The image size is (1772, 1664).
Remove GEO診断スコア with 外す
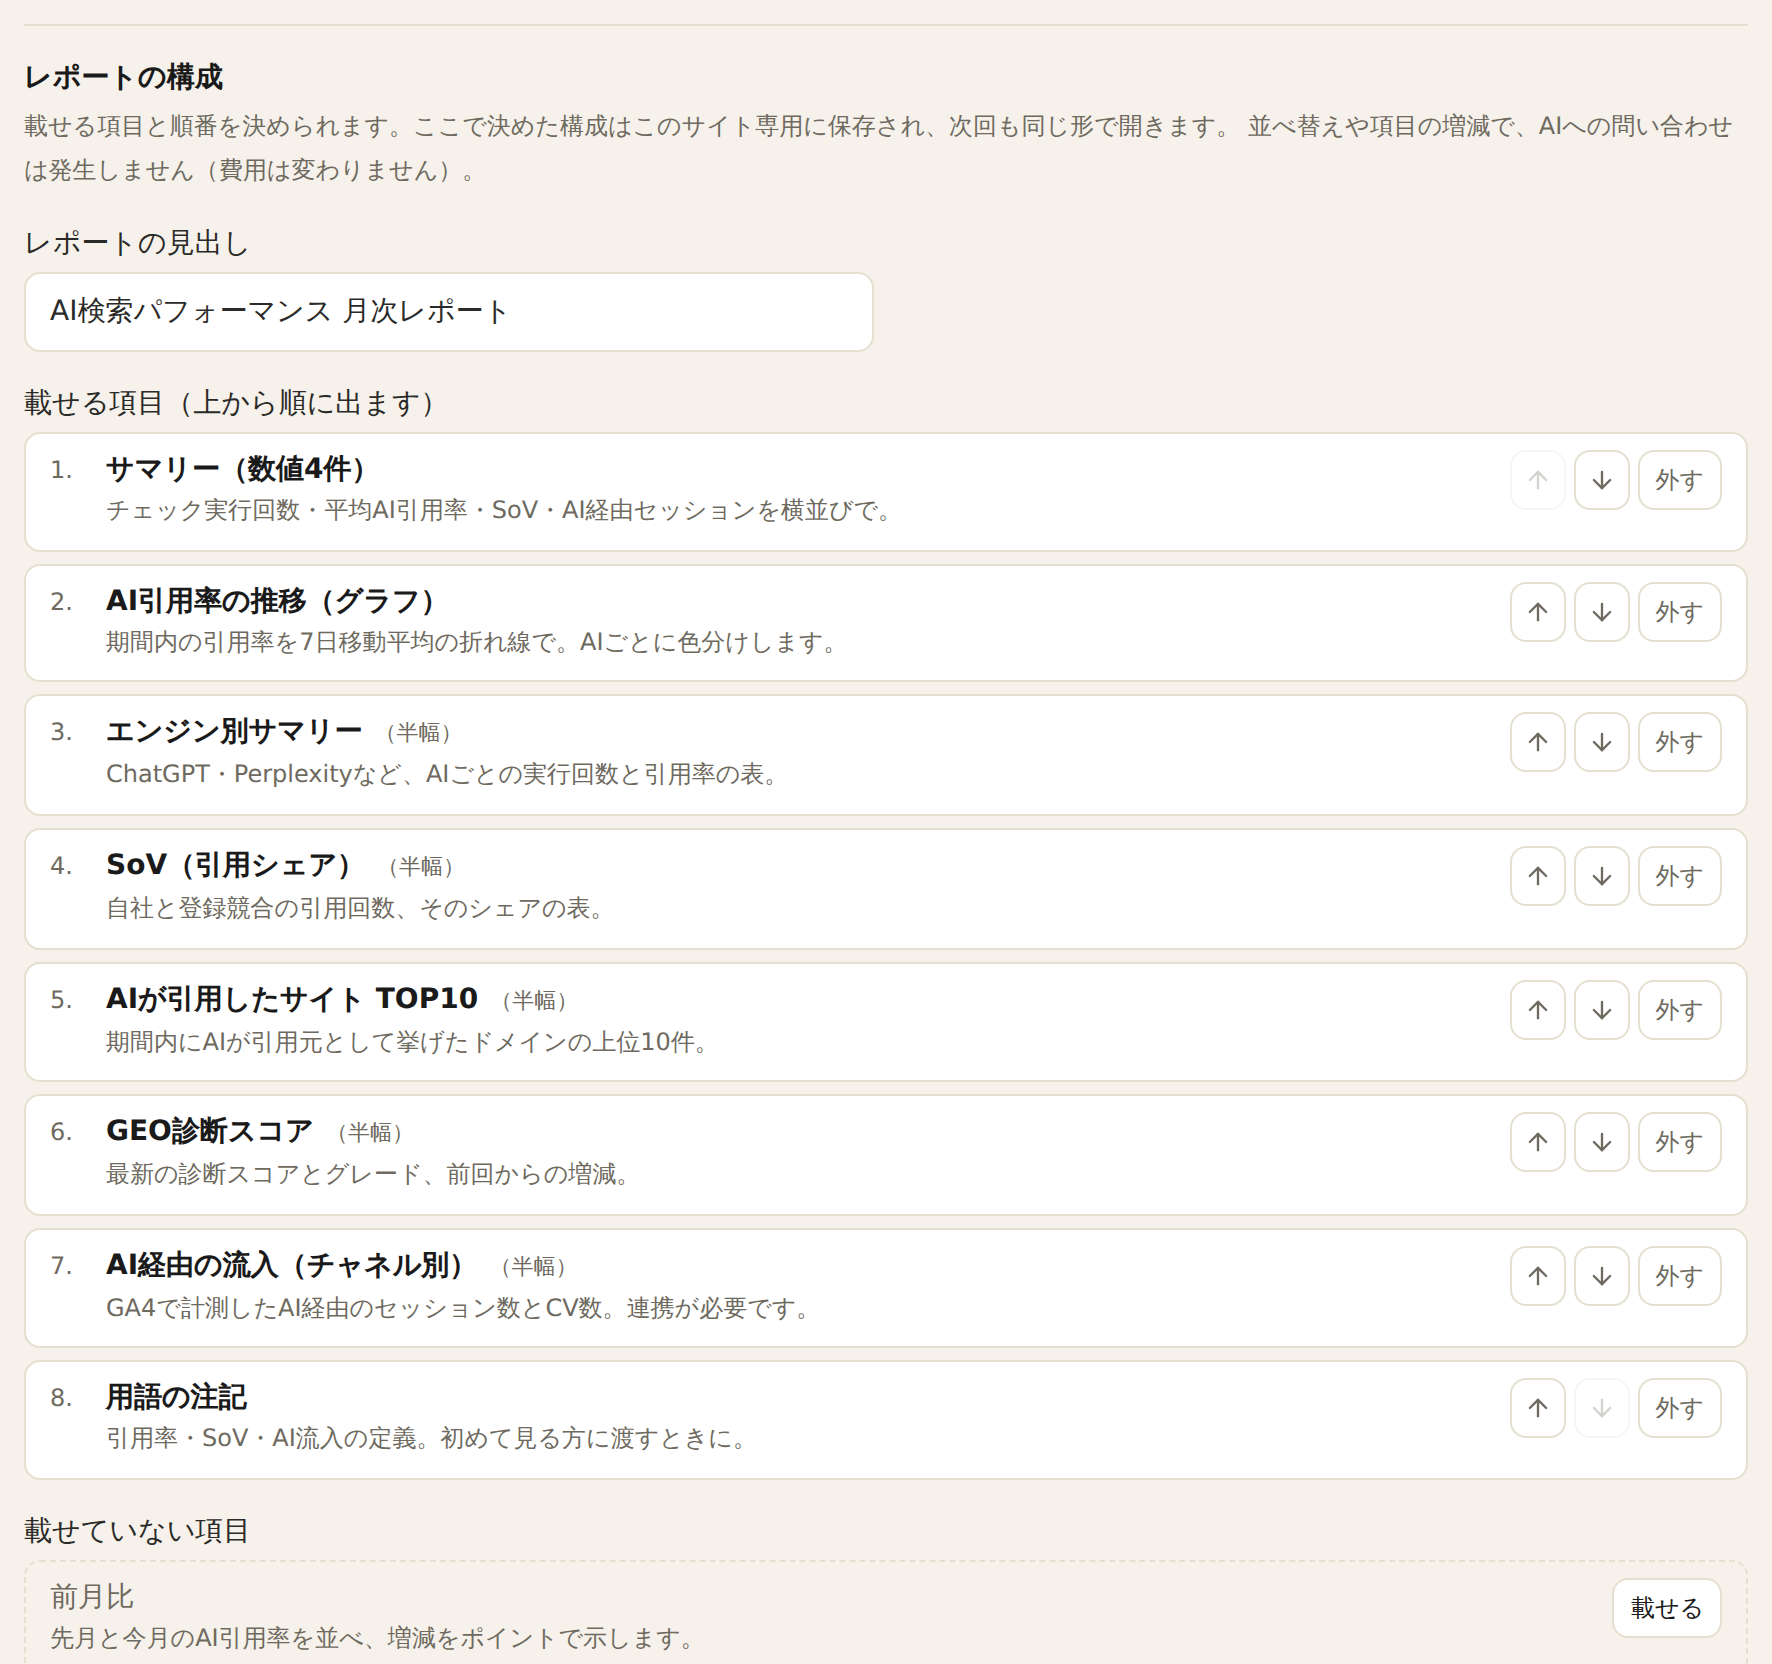(x=1679, y=1142)
